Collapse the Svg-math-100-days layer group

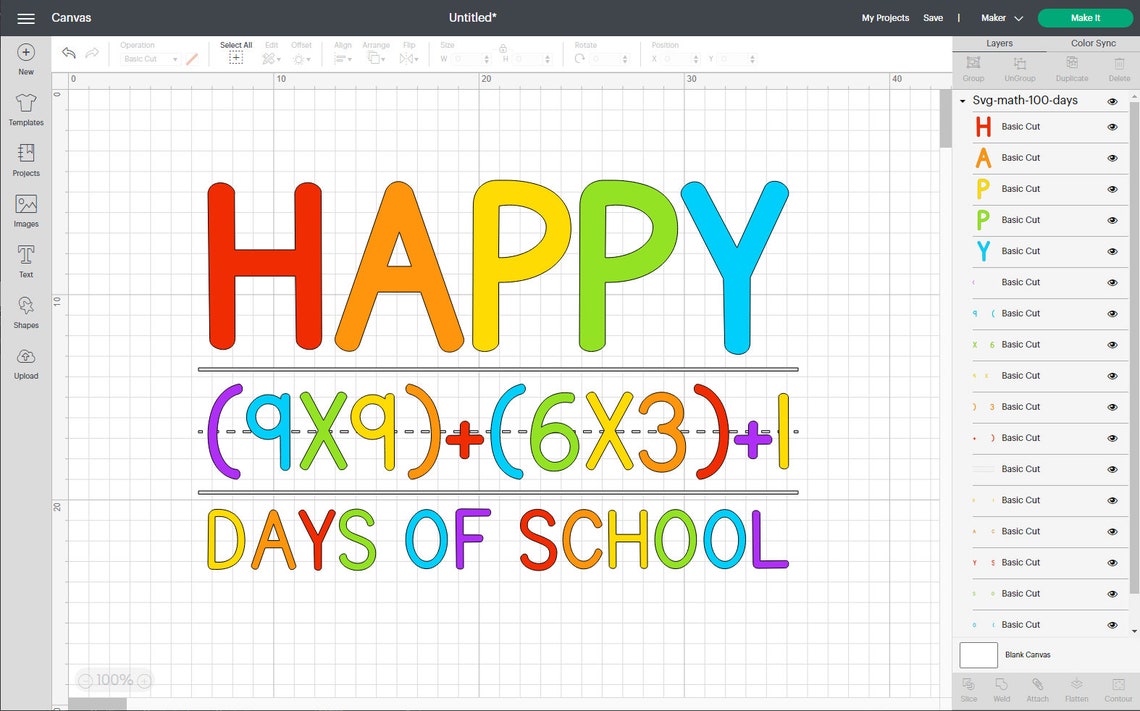961,100
